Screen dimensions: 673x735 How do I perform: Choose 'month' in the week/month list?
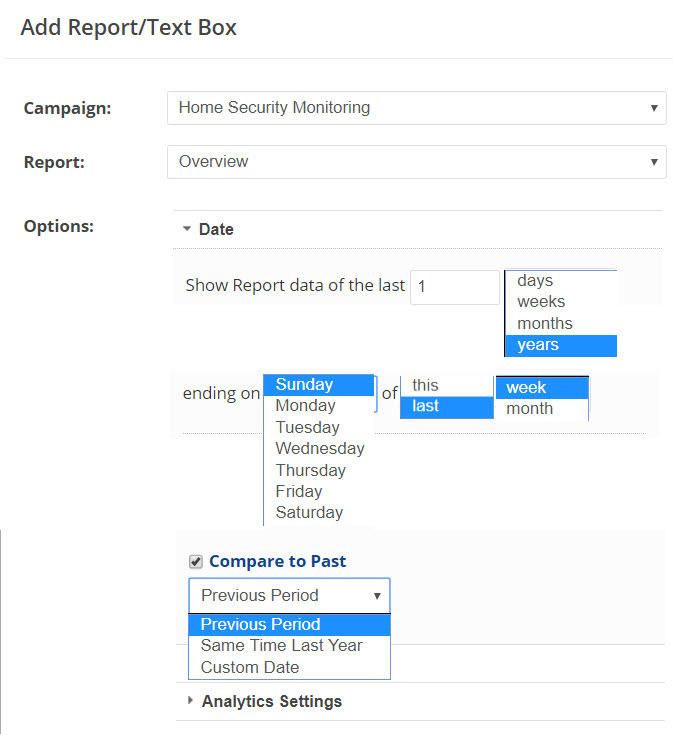pos(529,409)
